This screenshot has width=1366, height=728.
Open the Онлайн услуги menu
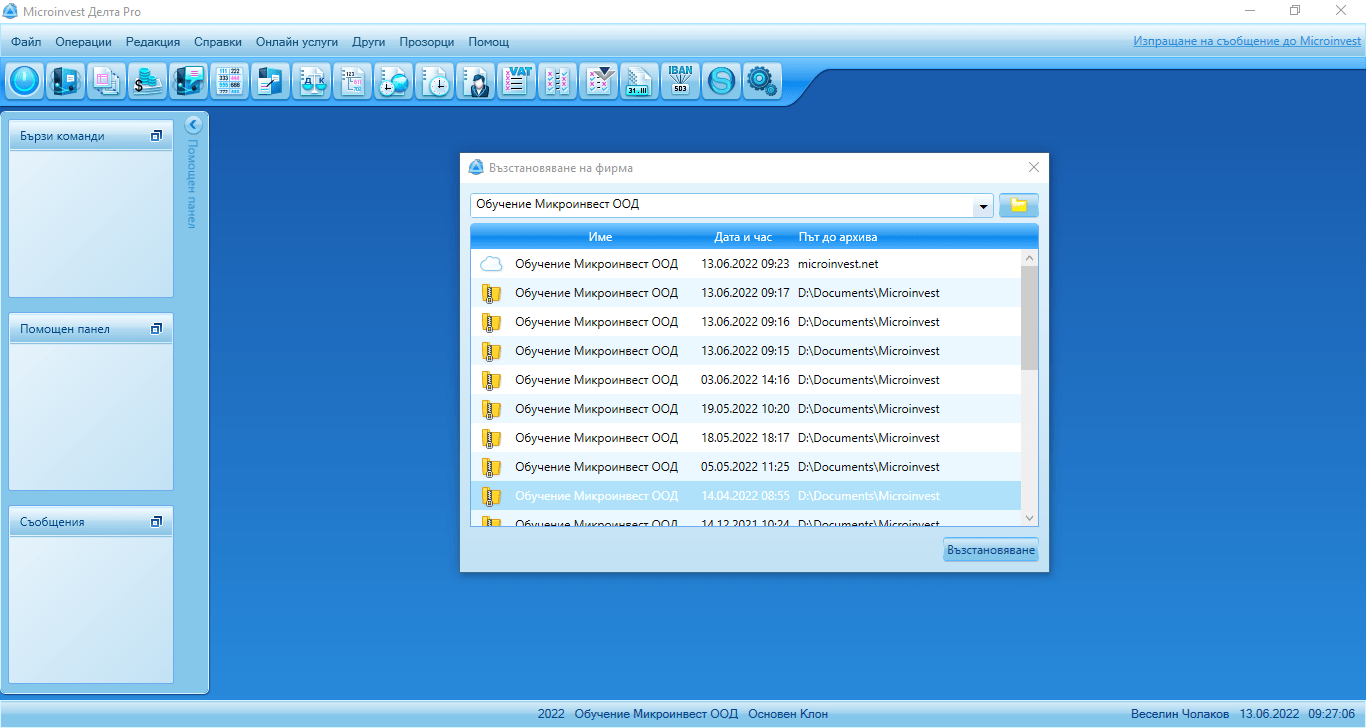(297, 42)
